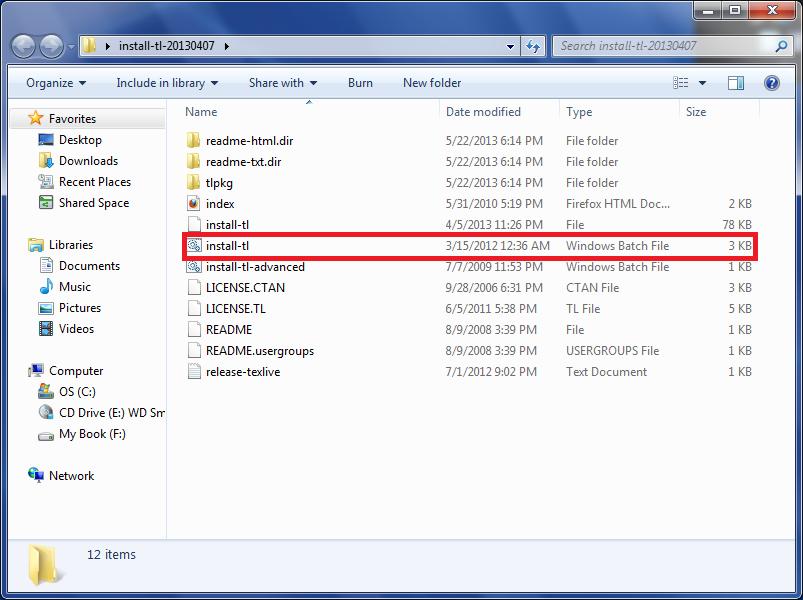Image resolution: width=803 pixels, height=600 pixels.
Task: Select the LICENSE.TL file name
Action: 236,309
